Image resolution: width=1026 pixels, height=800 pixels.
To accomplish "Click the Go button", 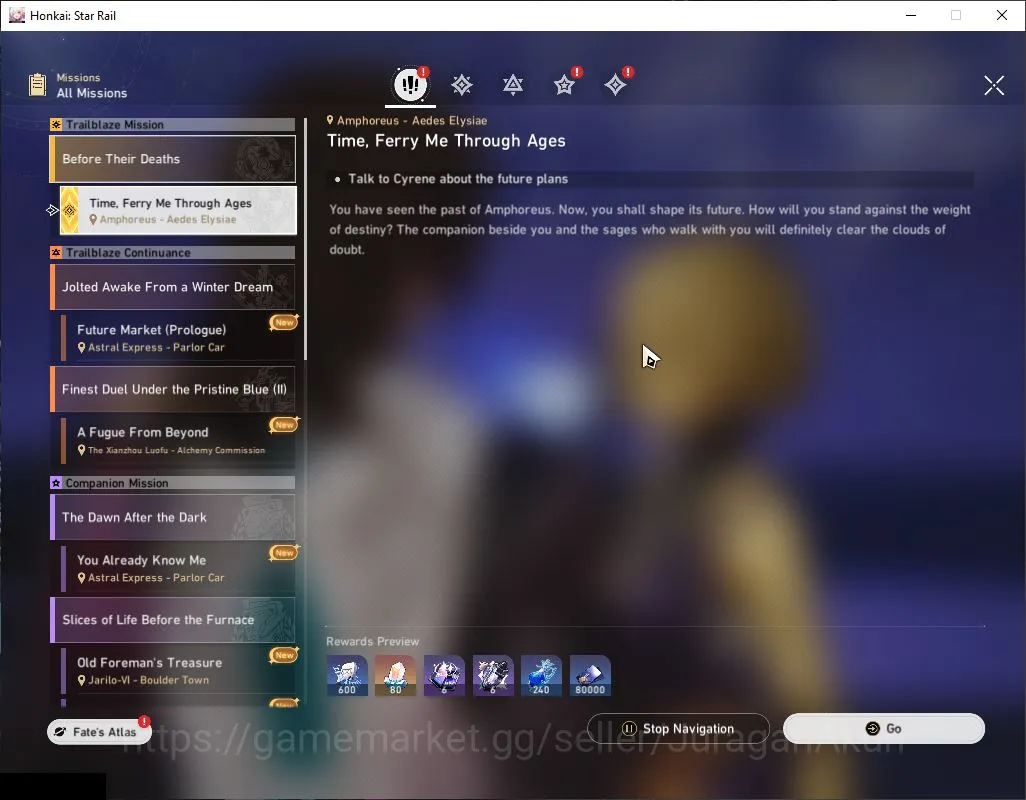I will 883,729.
